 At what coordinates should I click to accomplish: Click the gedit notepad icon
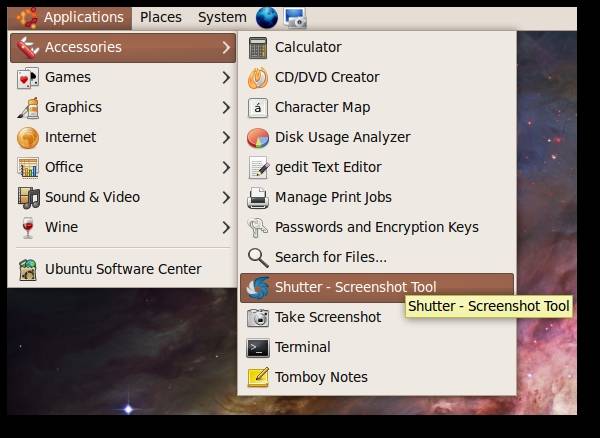pos(258,168)
